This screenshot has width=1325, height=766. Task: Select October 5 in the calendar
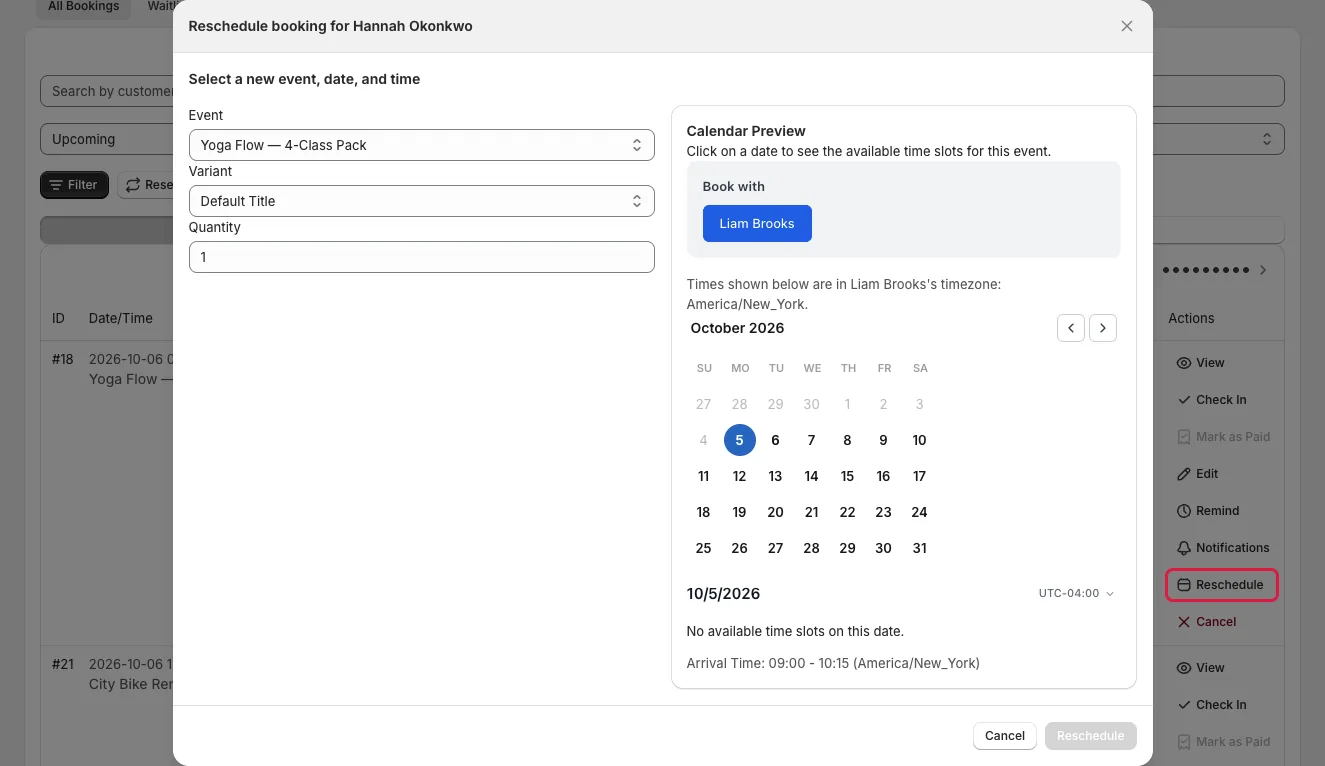point(740,440)
